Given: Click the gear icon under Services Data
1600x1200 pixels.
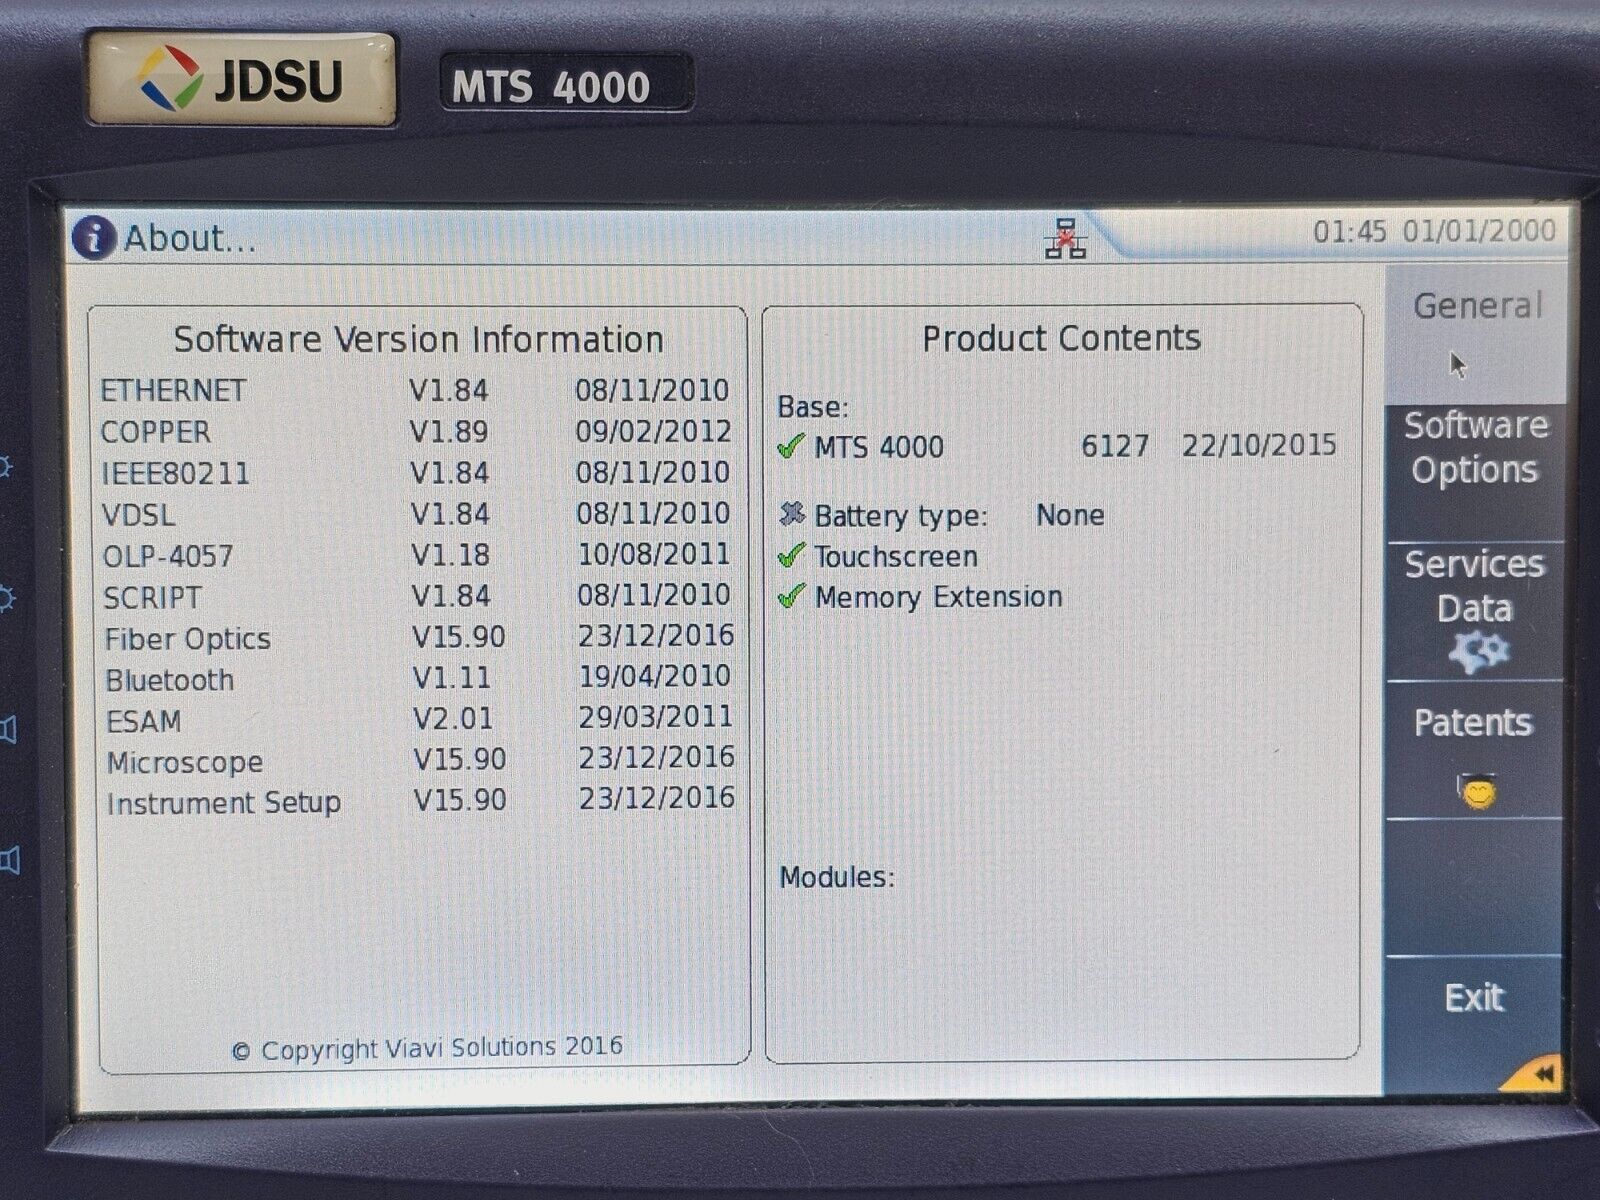Looking at the screenshot, I should pyautogui.click(x=1479, y=653).
